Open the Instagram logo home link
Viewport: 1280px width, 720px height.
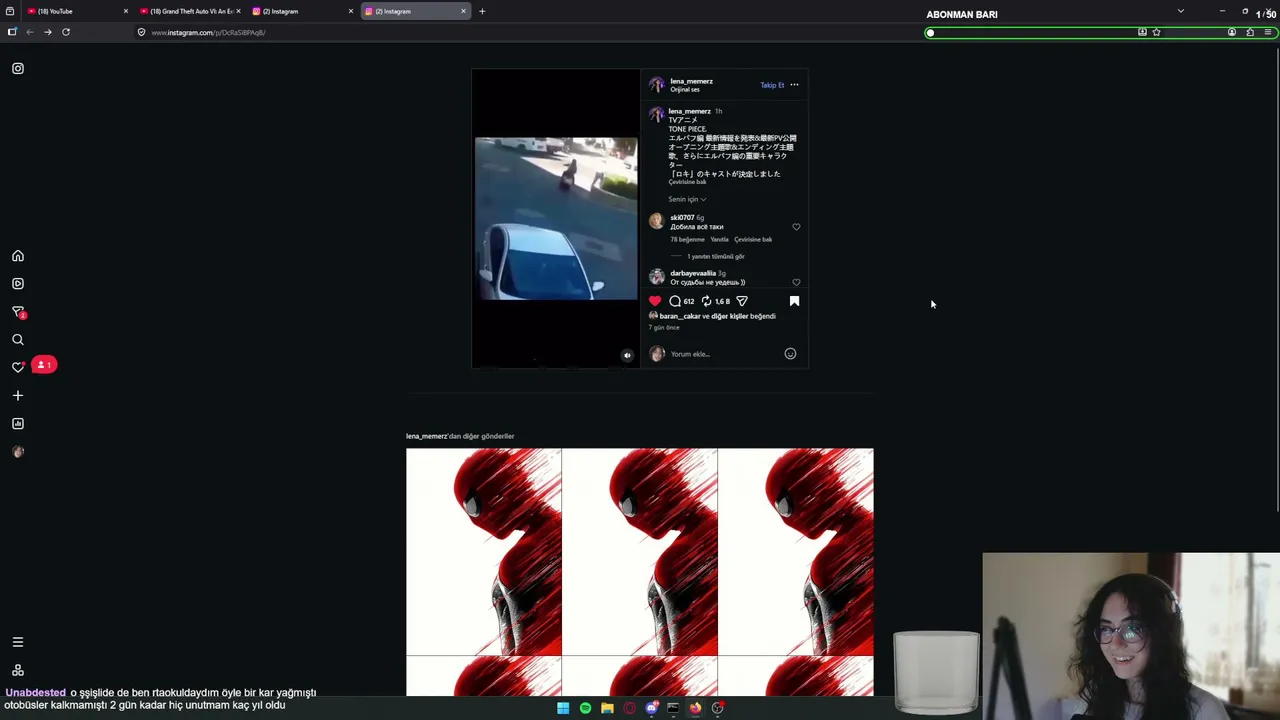click(x=18, y=68)
